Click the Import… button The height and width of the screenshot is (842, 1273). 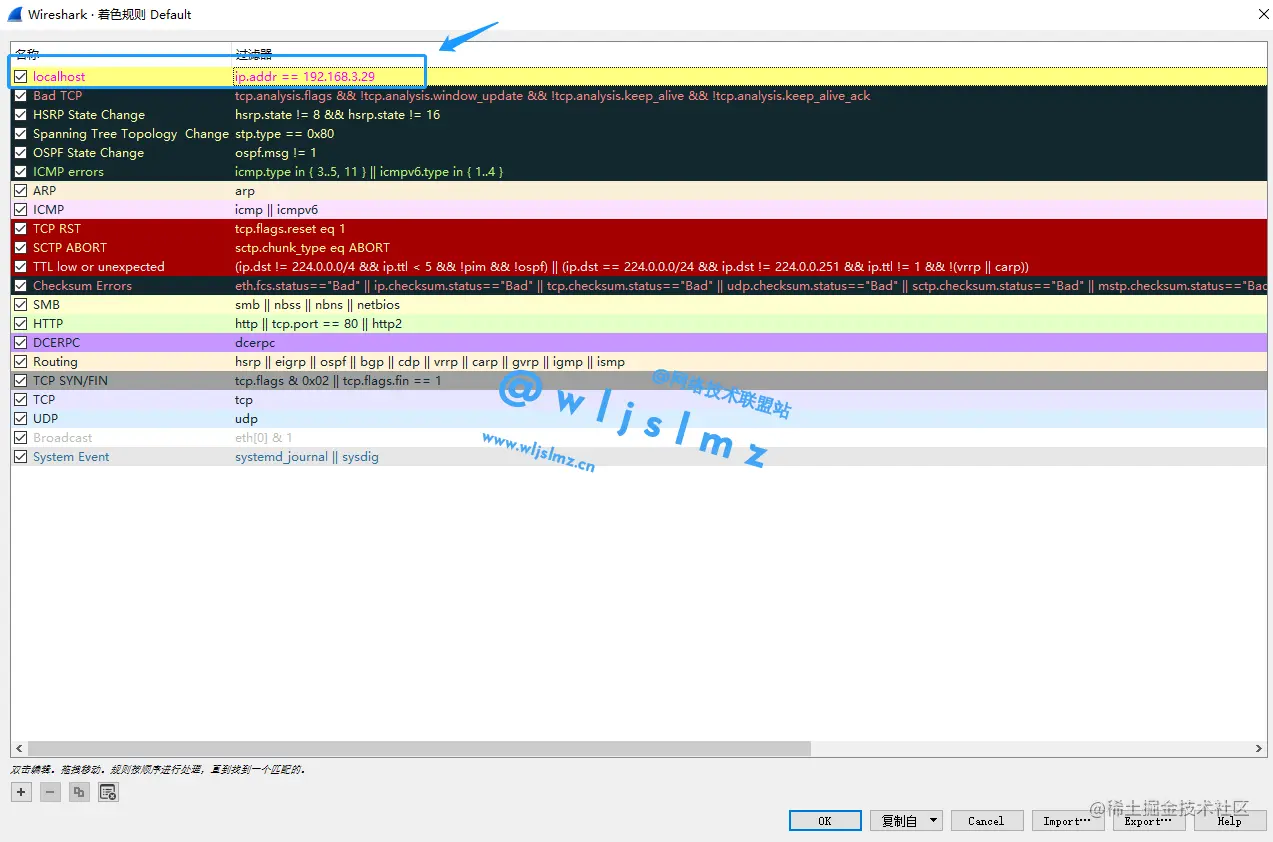(1067, 821)
